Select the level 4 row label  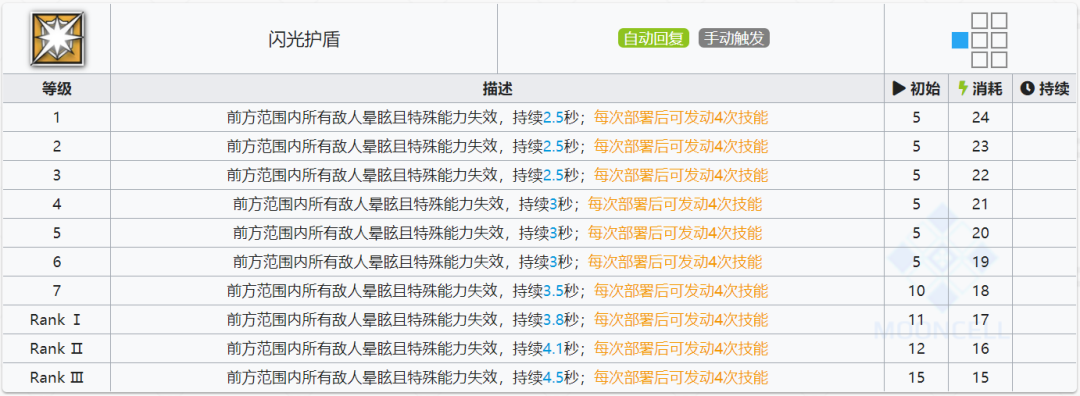click(56, 205)
